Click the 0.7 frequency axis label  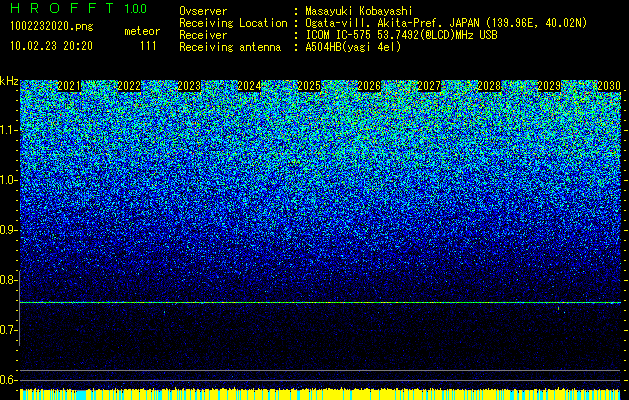tap(7, 330)
